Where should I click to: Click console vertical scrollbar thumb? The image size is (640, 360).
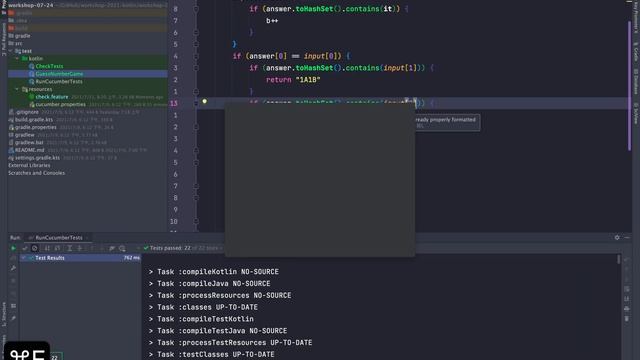coord(619,259)
